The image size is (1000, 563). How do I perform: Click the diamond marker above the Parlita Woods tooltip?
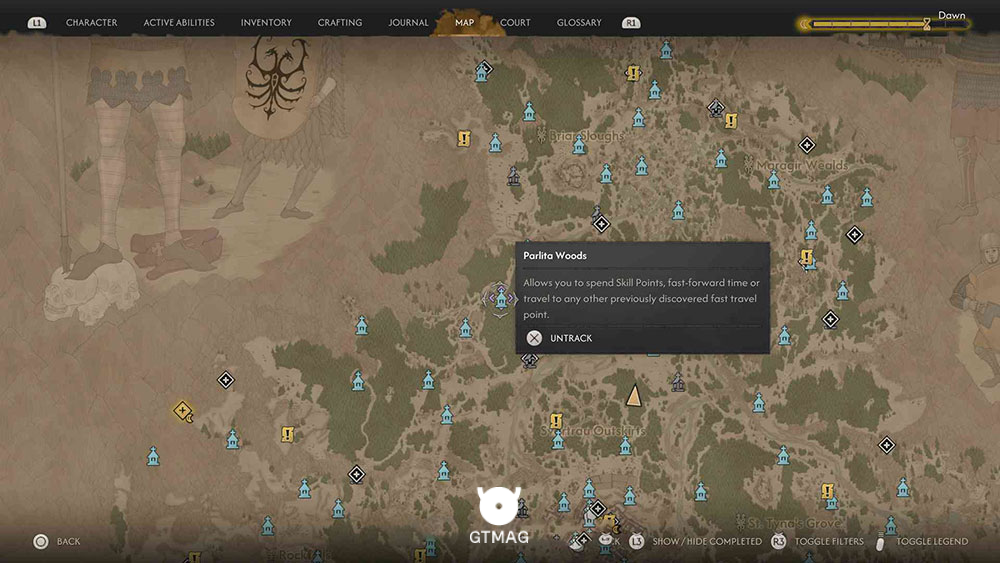tap(601, 224)
